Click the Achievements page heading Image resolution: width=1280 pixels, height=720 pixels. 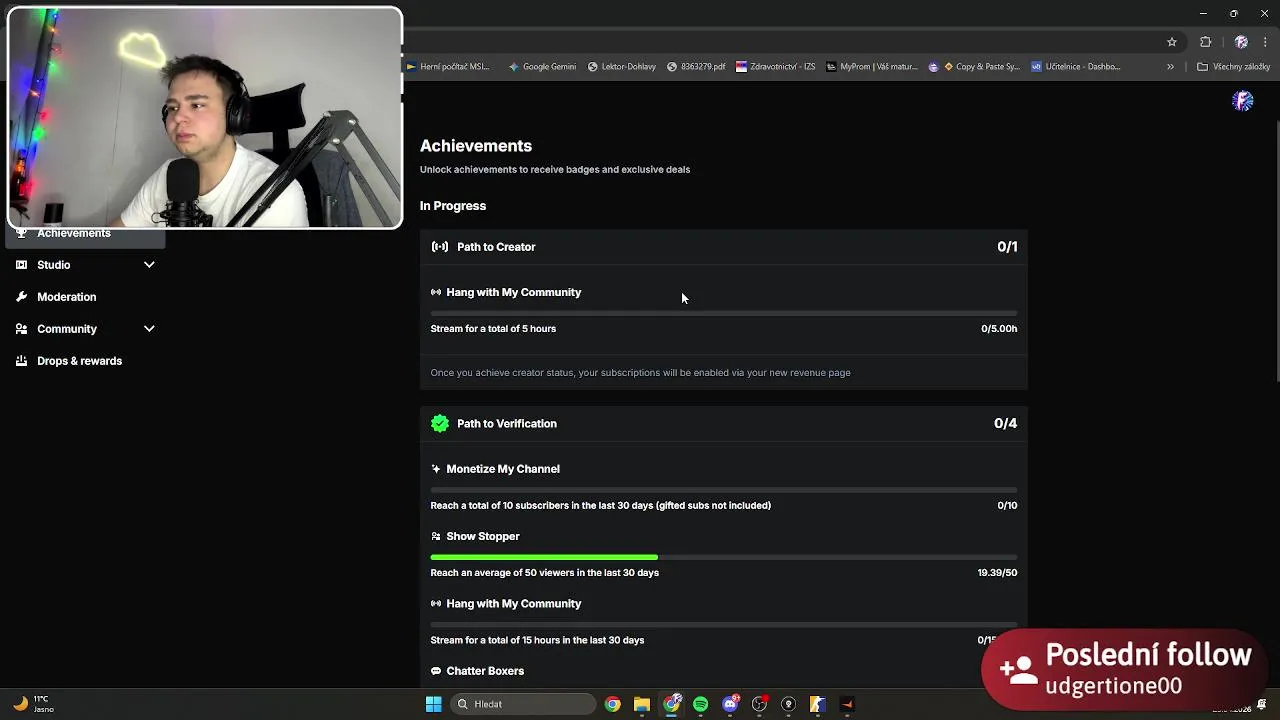(476, 146)
